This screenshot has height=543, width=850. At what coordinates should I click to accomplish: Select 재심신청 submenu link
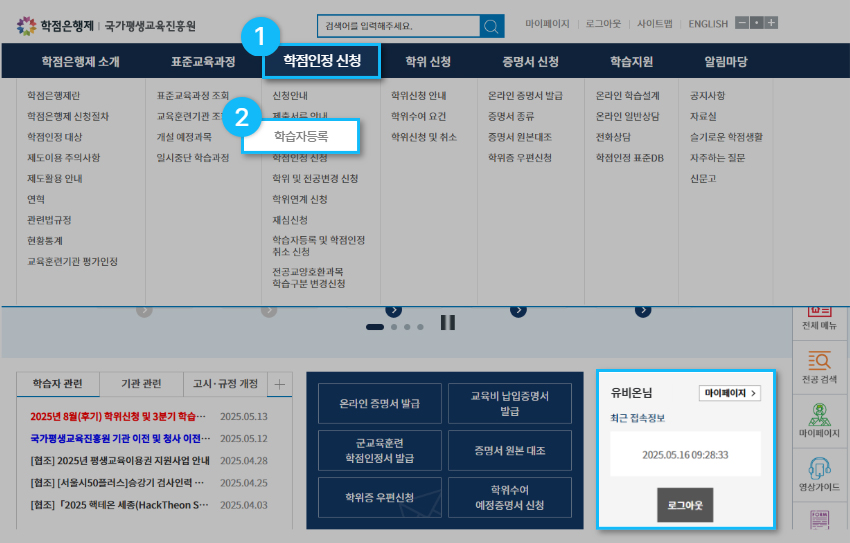coord(290,219)
